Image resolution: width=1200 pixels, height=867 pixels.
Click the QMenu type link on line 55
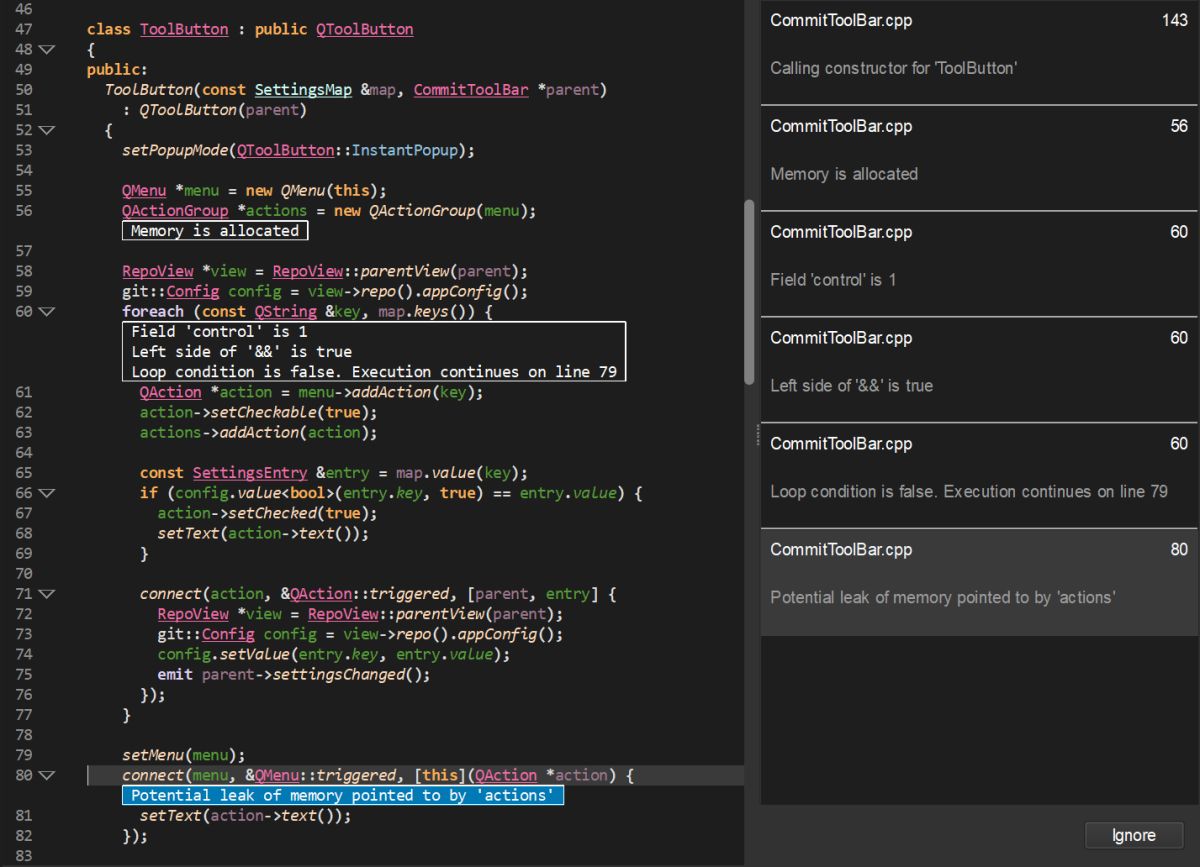click(x=144, y=191)
